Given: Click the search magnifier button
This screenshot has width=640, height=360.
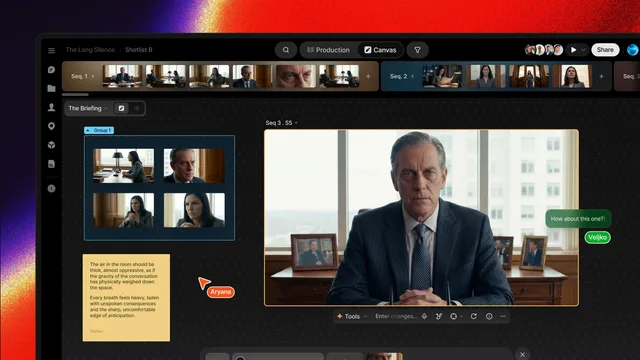Looking at the screenshot, I should (286, 50).
